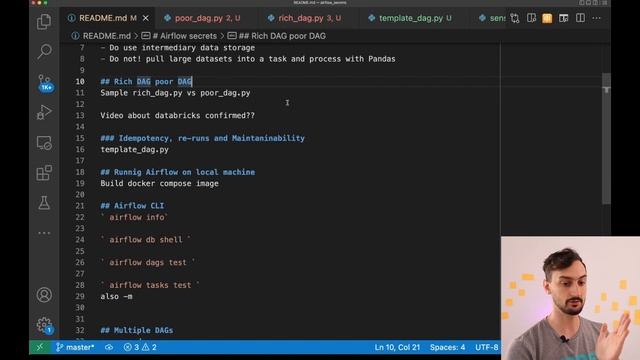Image resolution: width=640 pixels, height=360 pixels.
Task: Open the Testing flask view
Action: [44, 203]
